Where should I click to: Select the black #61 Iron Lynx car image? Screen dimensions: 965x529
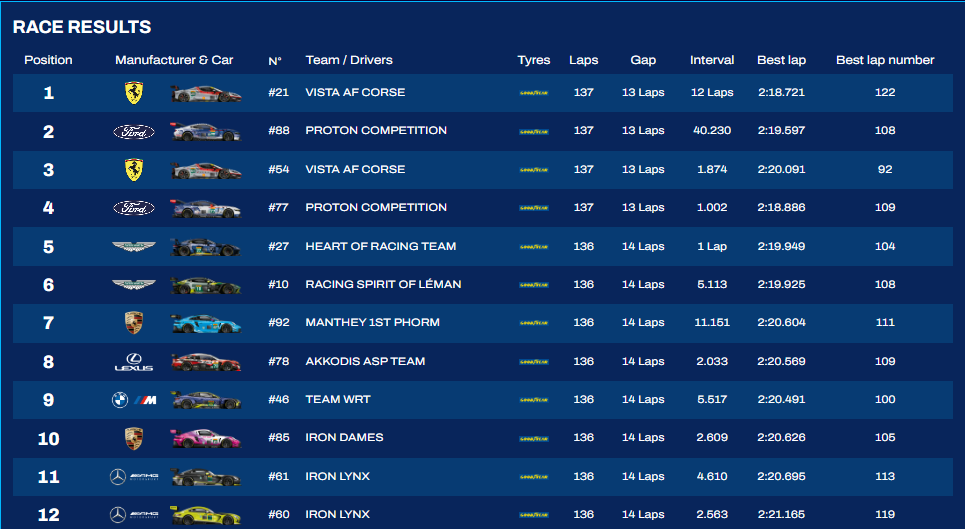(206, 477)
